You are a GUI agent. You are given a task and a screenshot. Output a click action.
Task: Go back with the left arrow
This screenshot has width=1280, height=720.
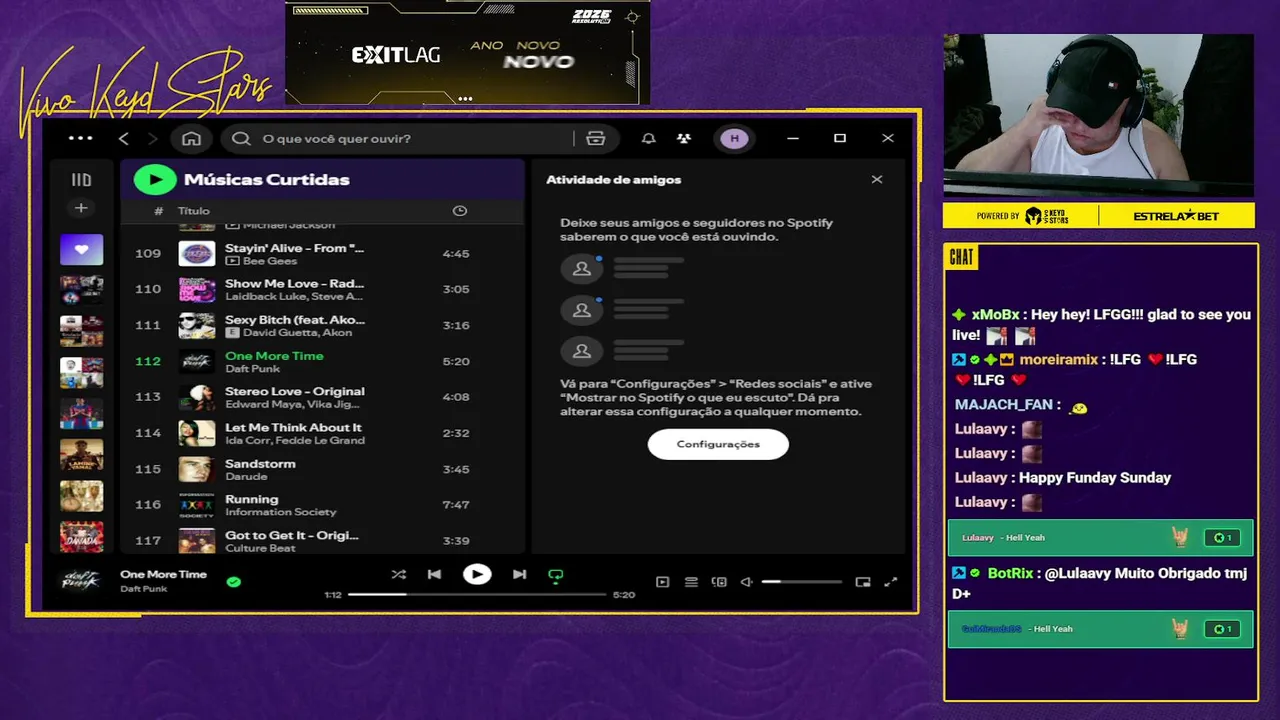[124, 139]
